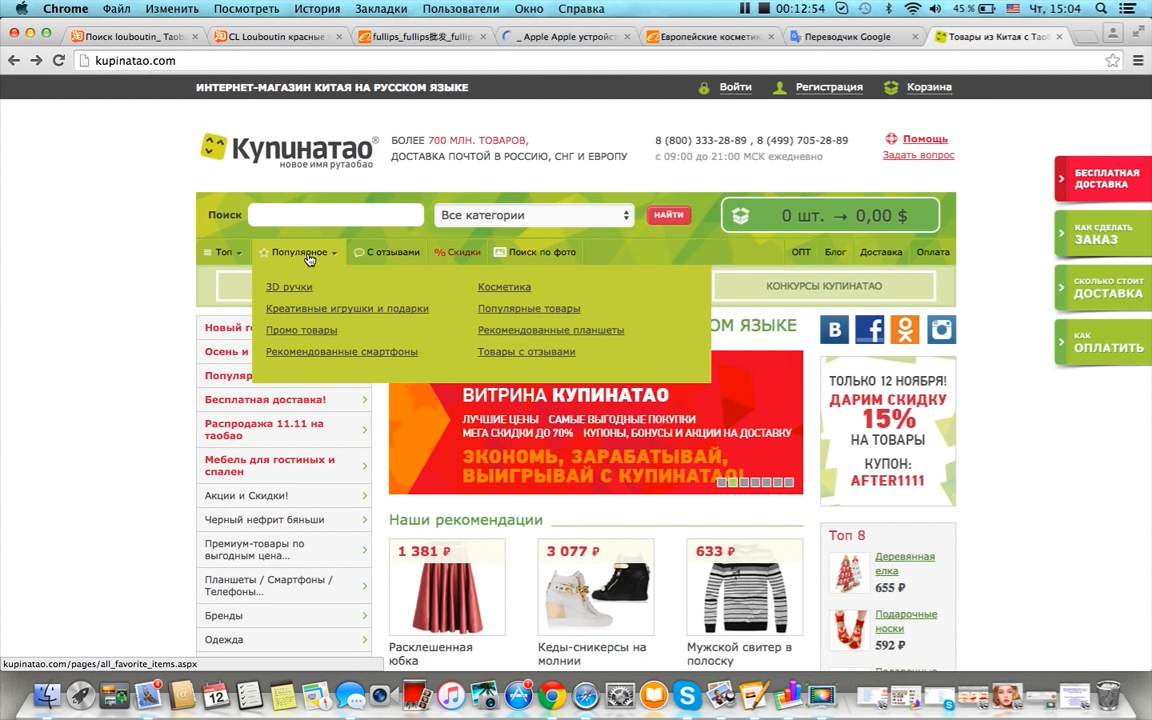Open the Apple menu

pyautogui.click(x=22, y=9)
